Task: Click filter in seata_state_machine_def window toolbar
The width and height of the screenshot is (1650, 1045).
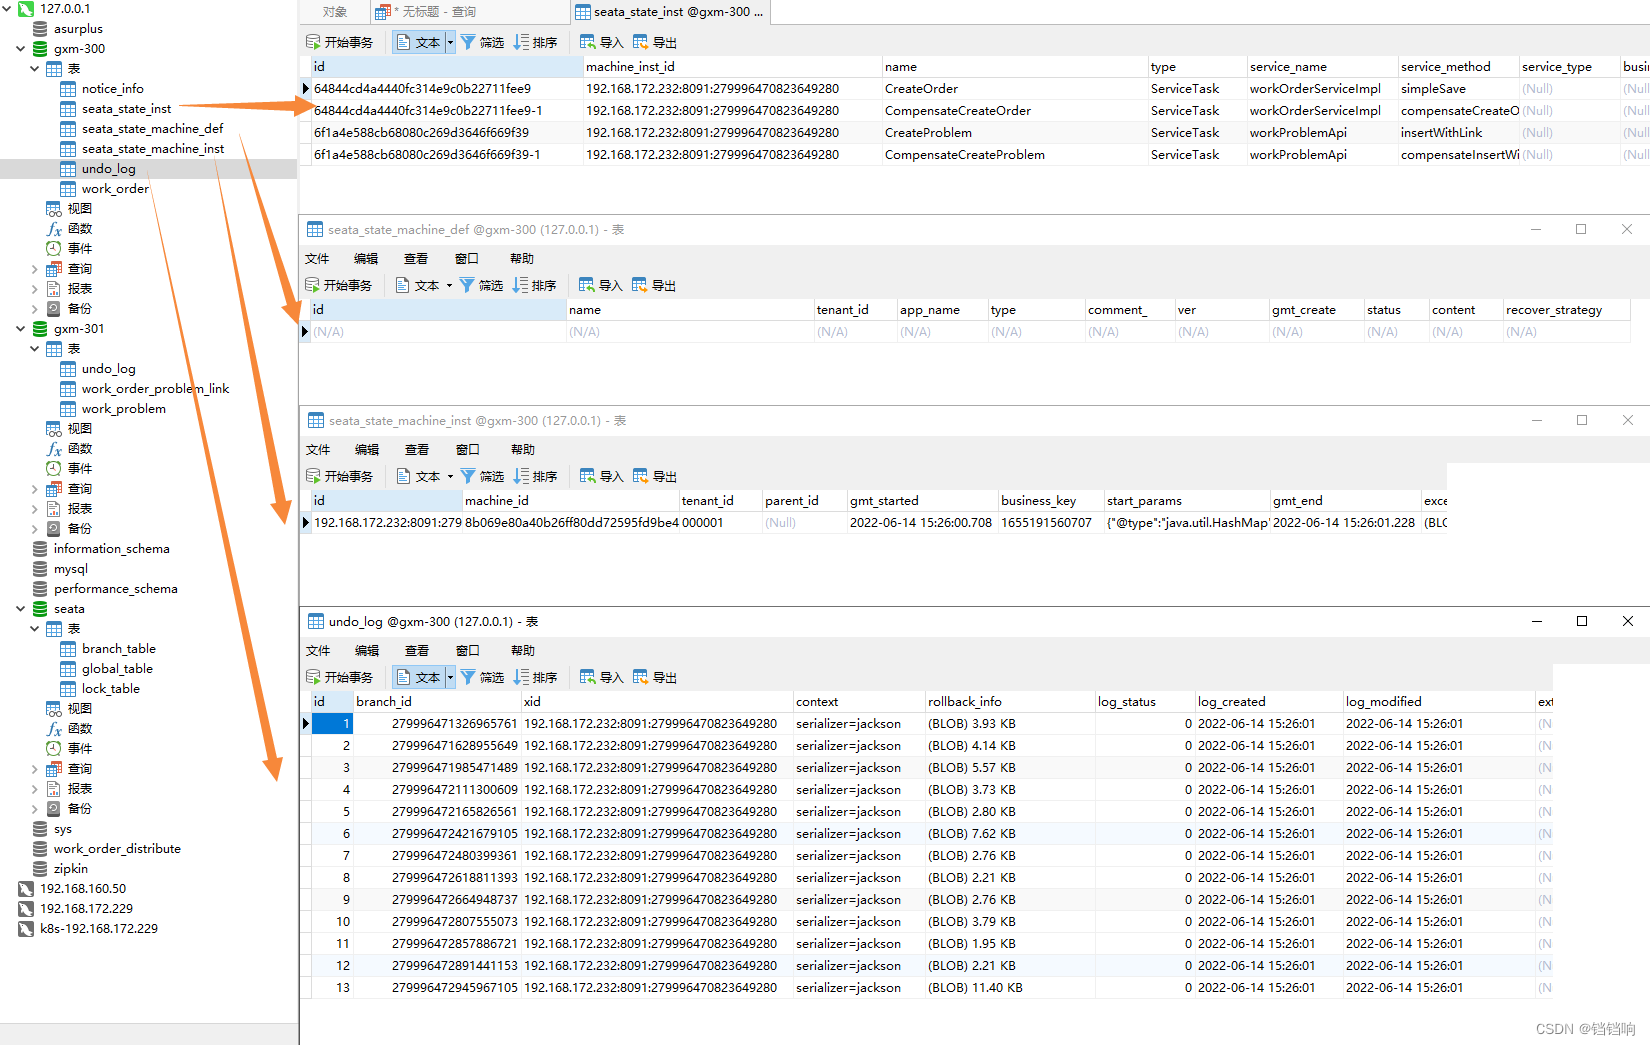Action: click(481, 285)
